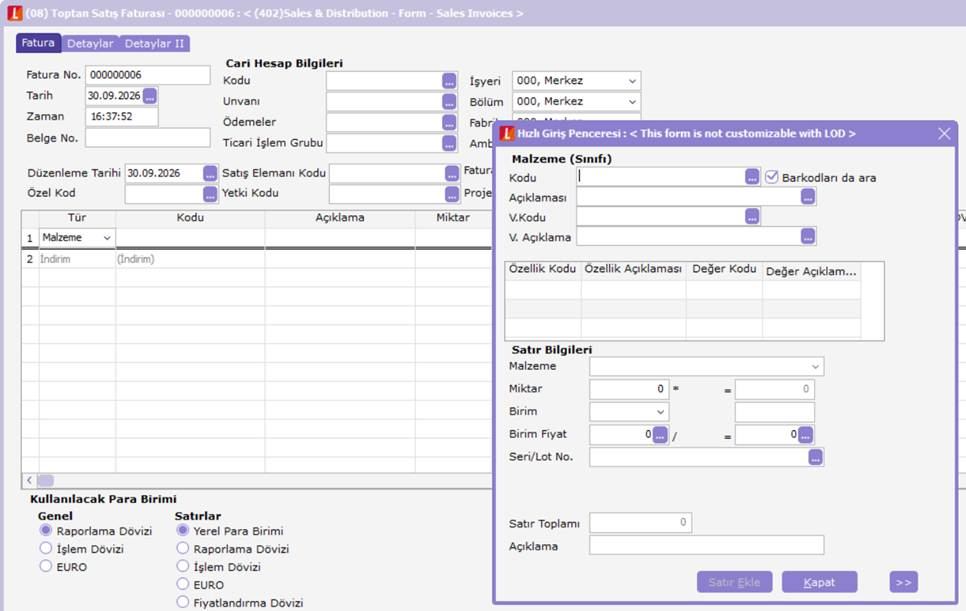This screenshot has height=611, width=966.
Task: Open lookup for Cari Hesap Kodu
Action: pyautogui.click(x=449, y=81)
